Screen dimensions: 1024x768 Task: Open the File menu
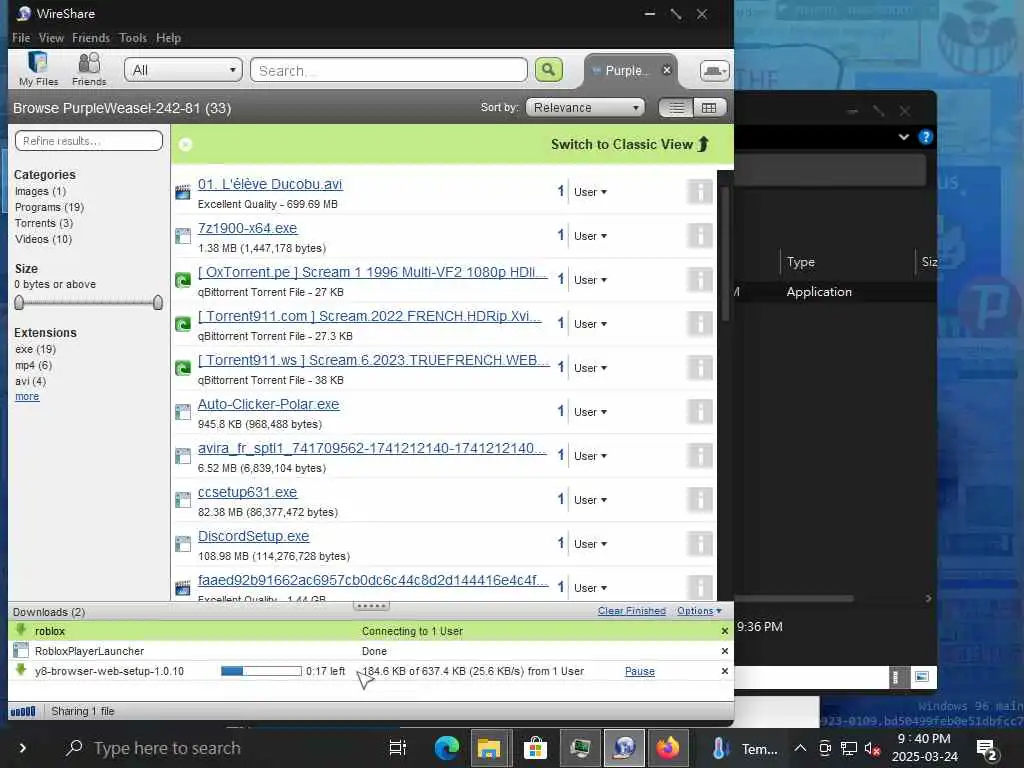point(21,38)
